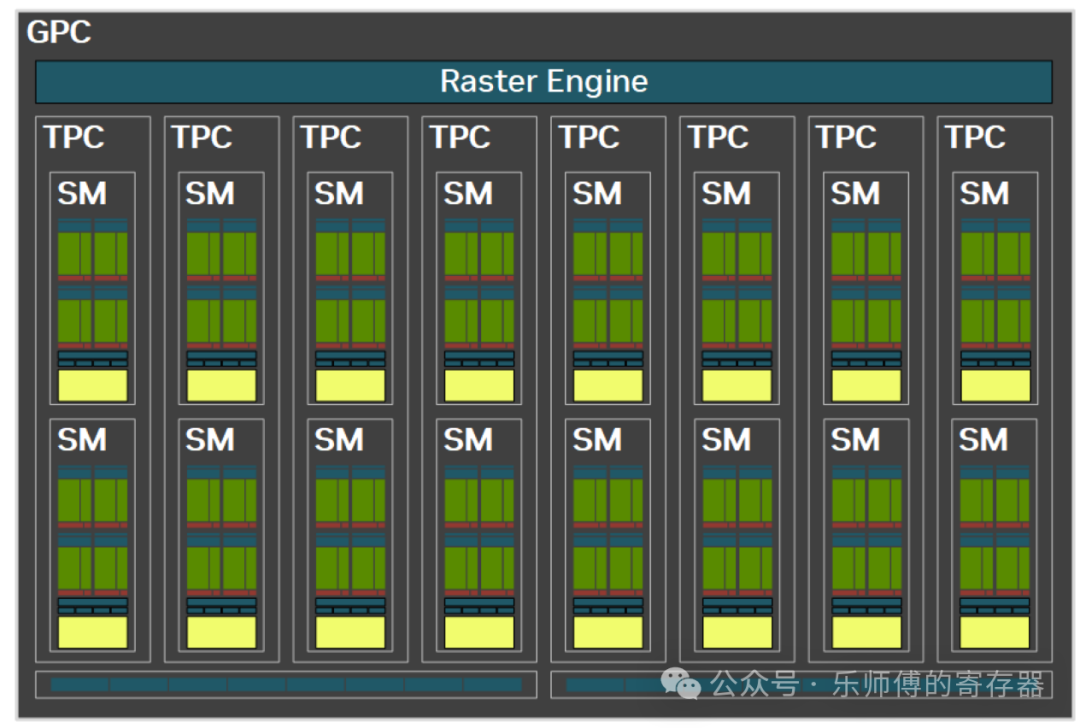Select the last TPC label on the right
Image resolution: width=1080 pixels, height=728 pixels.
[975, 137]
